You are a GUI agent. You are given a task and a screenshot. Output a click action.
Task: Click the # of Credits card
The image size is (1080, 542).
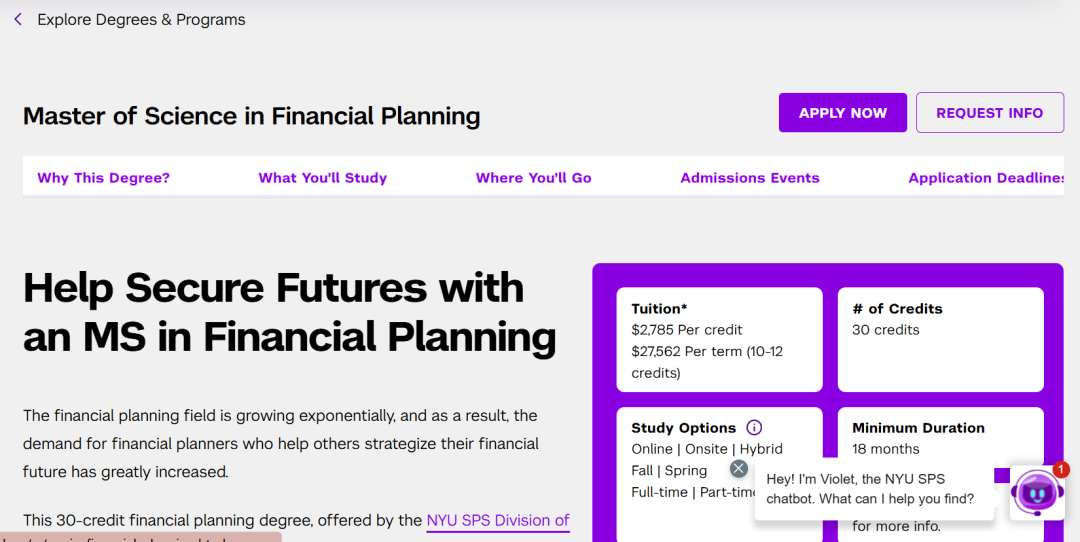tap(940, 340)
